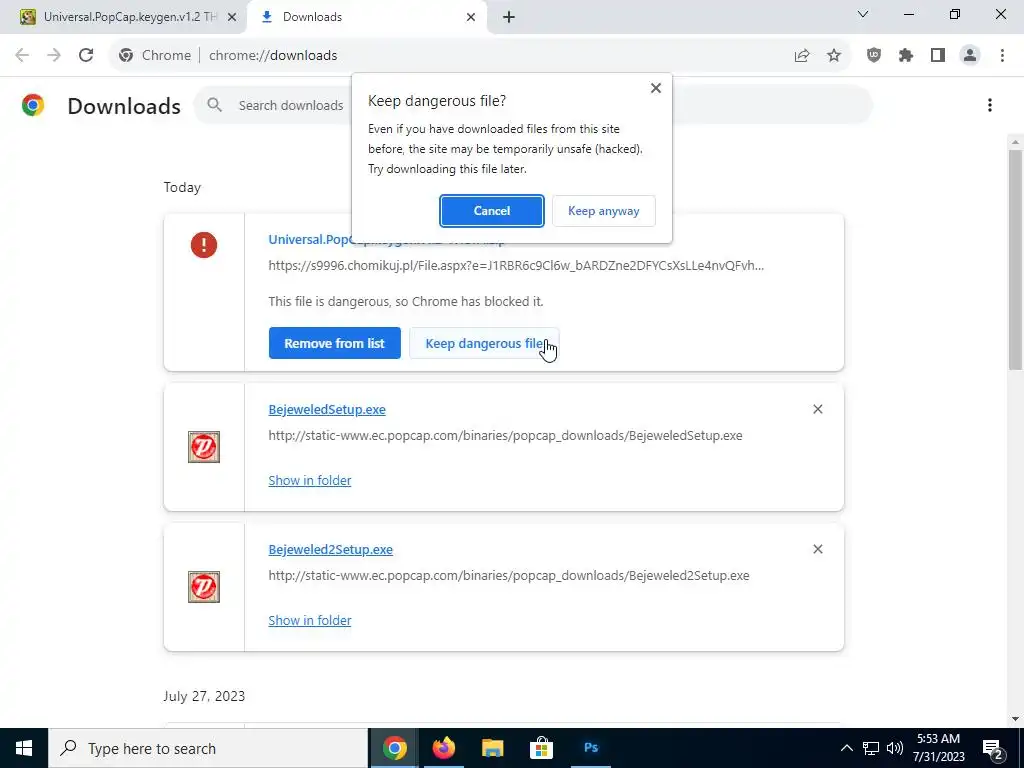Click the Chrome logo beside Downloads heading

(x=33, y=105)
